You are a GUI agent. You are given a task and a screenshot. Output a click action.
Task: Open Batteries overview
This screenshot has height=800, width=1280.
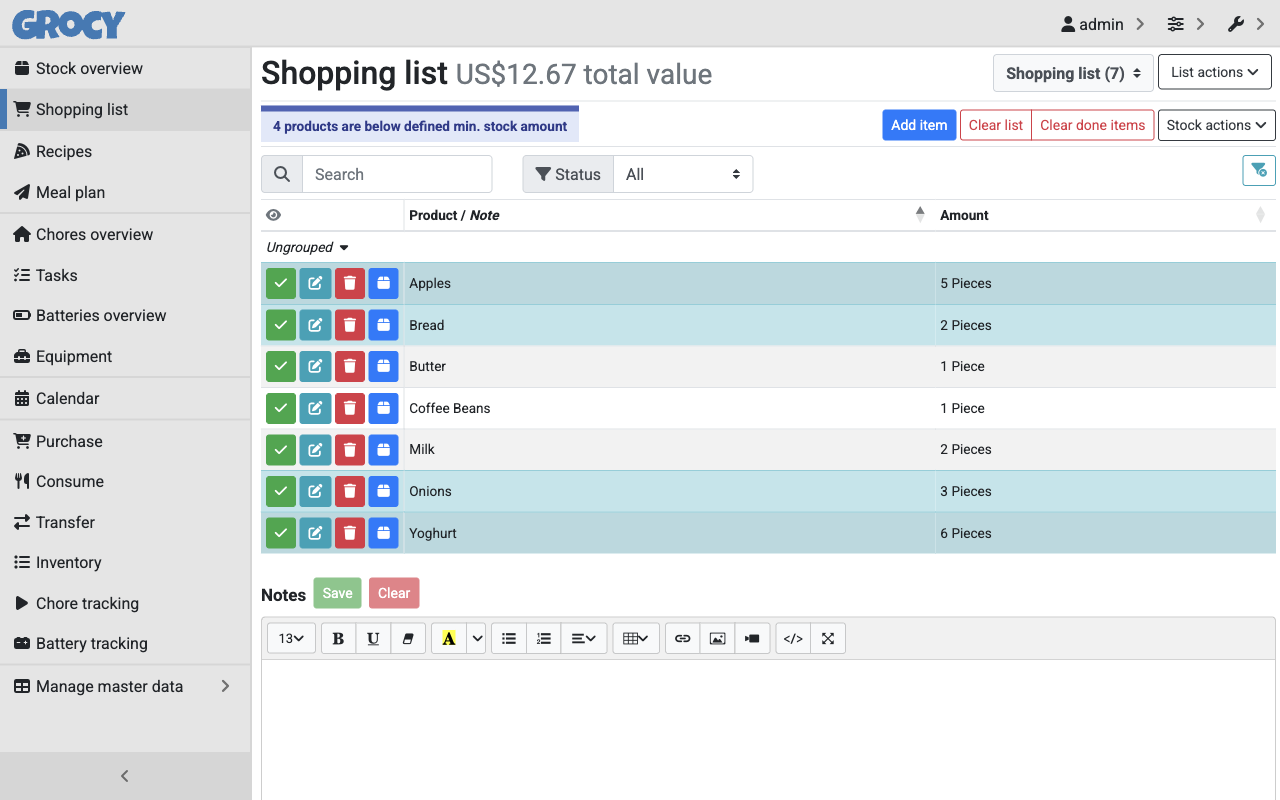tap(125, 315)
